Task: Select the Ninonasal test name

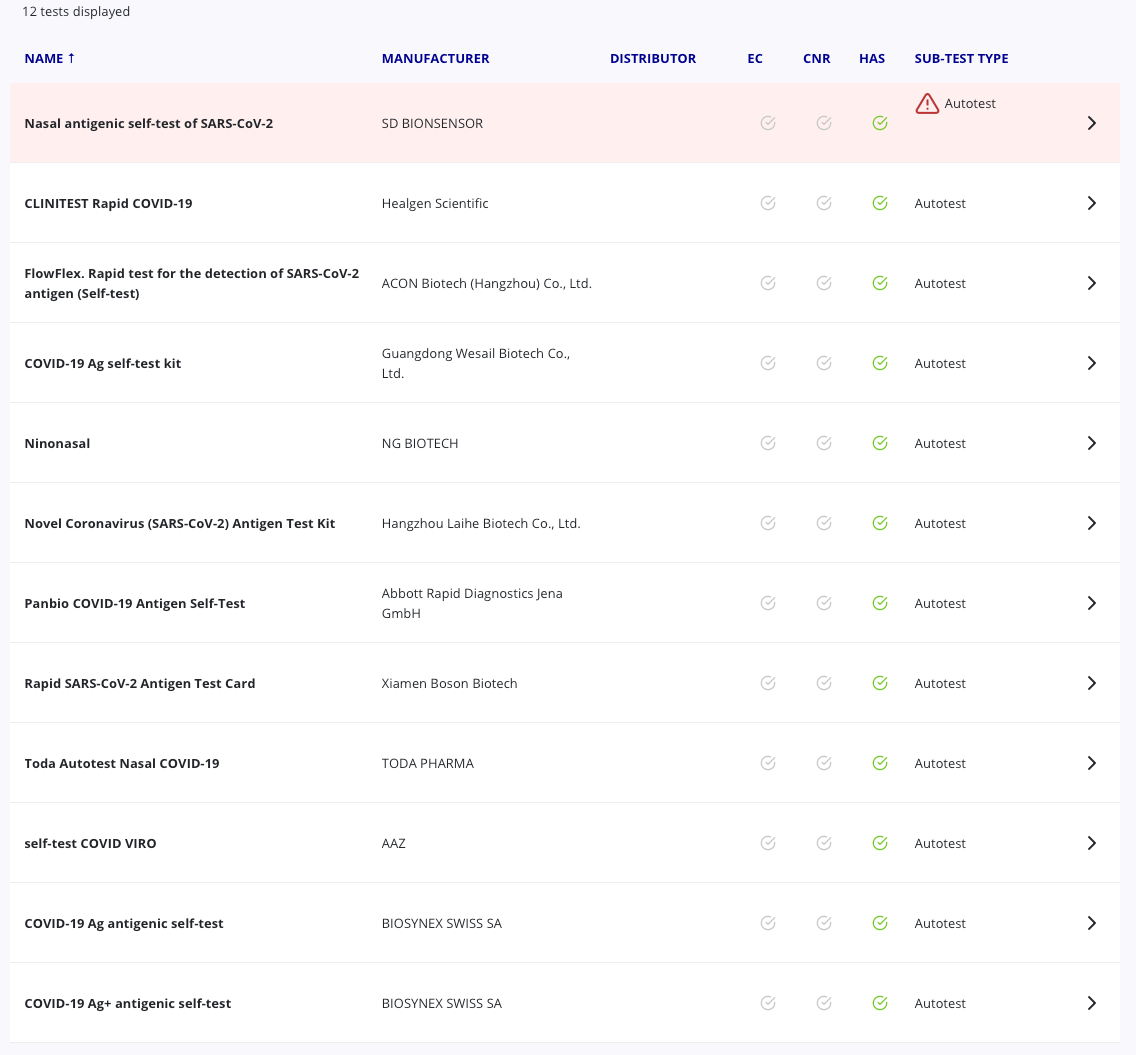Action: pos(57,443)
